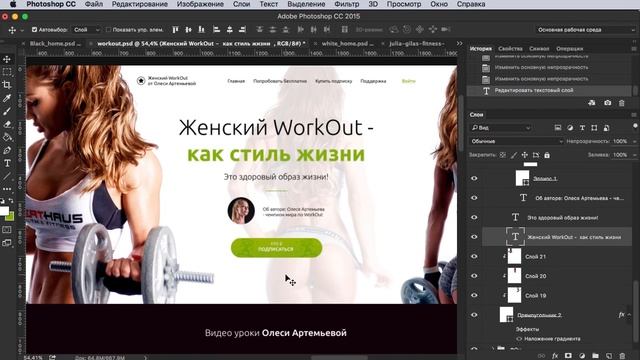The height and width of the screenshot is (360, 640).
Task: Create a new group folder in the Layers panel
Action: pyautogui.click(x=595, y=356)
